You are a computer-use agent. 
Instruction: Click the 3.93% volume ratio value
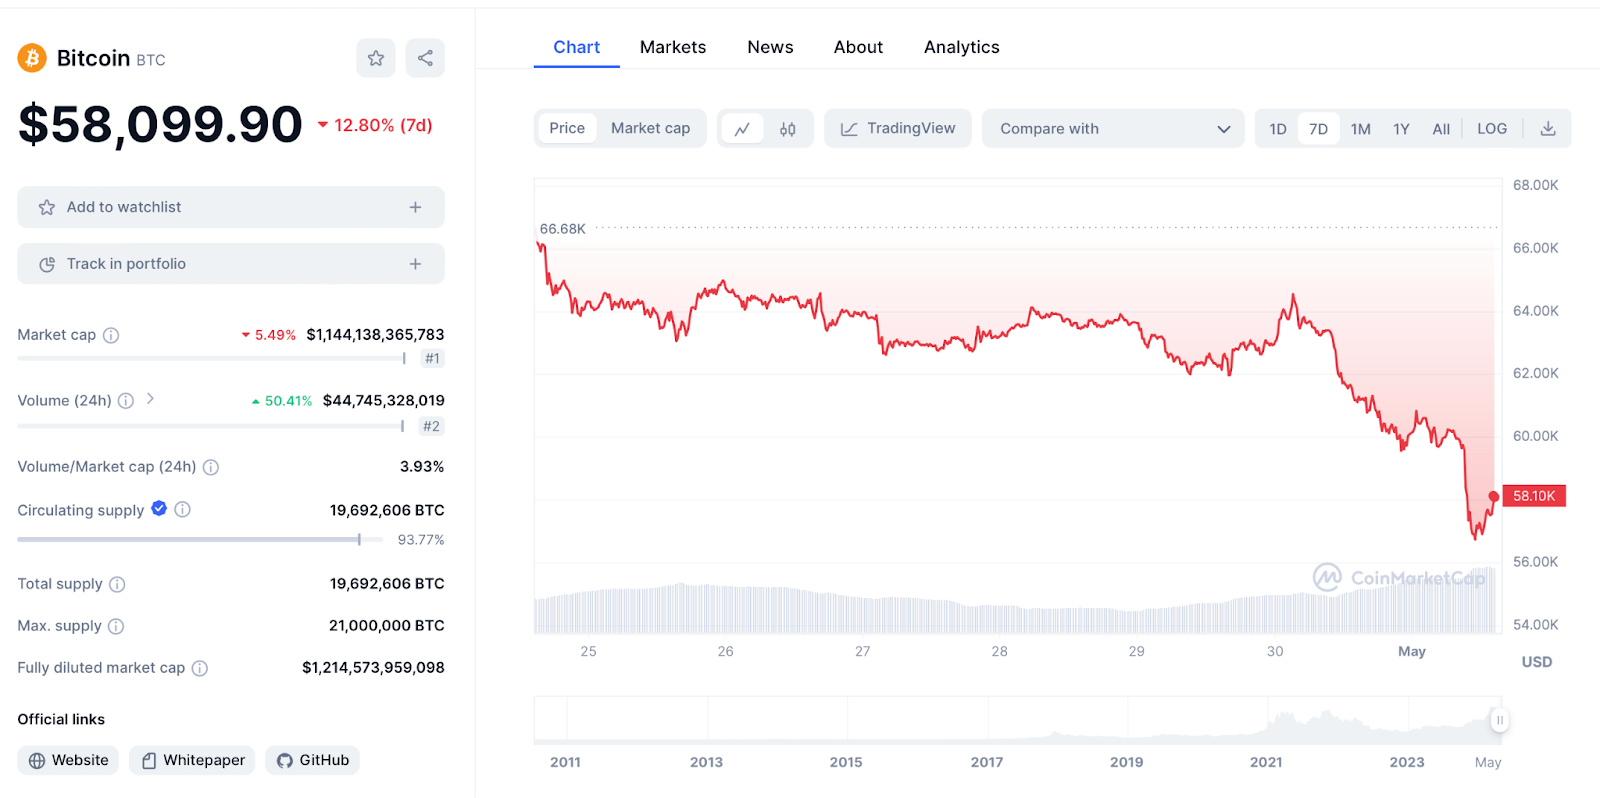[422, 467]
